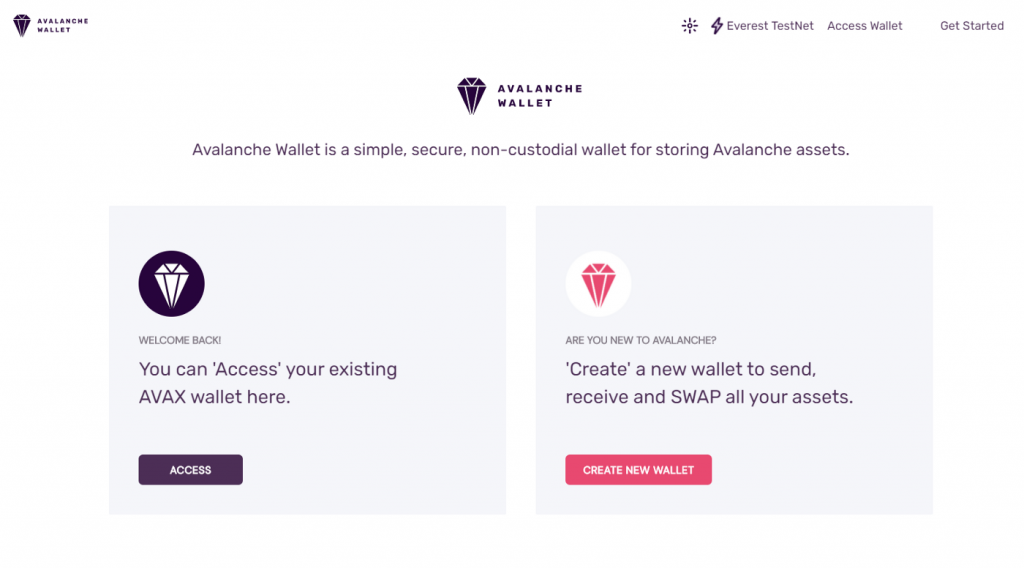The height and width of the screenshot is (568, 1024).
Task: Click the dark purple diamond circle icon
Action: [x=171, y=284]
